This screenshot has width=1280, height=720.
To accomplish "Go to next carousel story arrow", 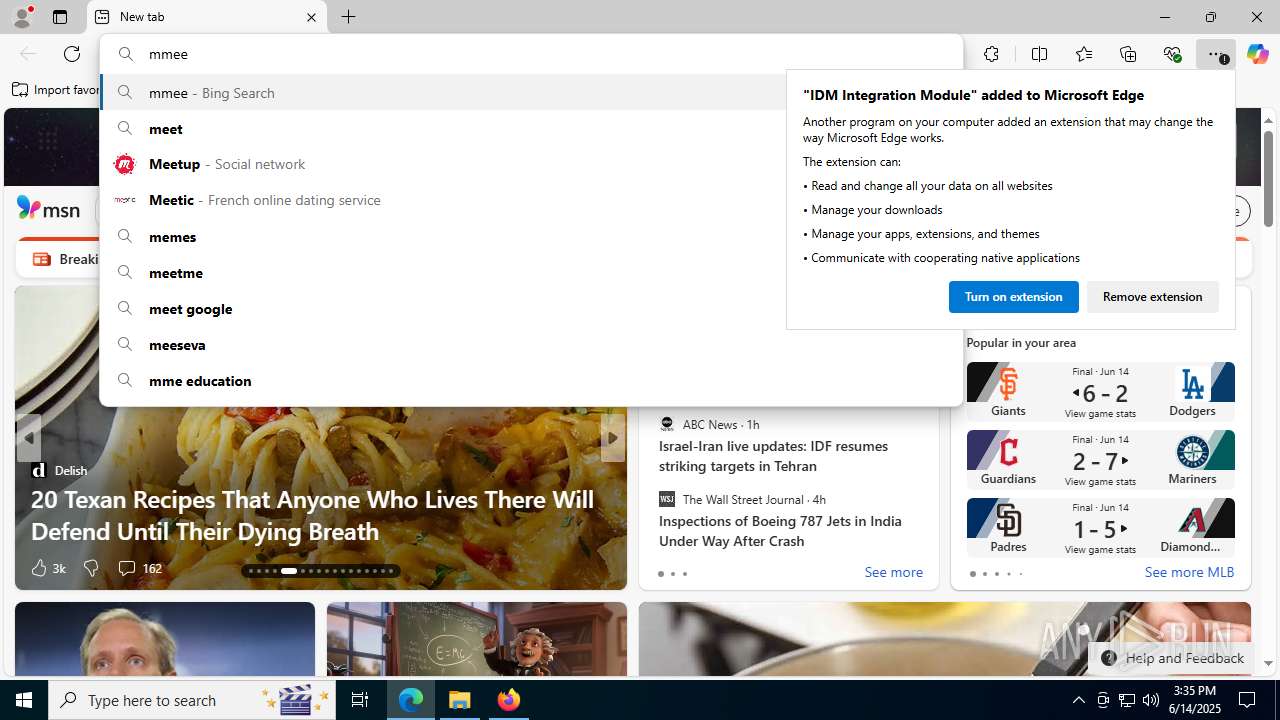I will (613, 438).
